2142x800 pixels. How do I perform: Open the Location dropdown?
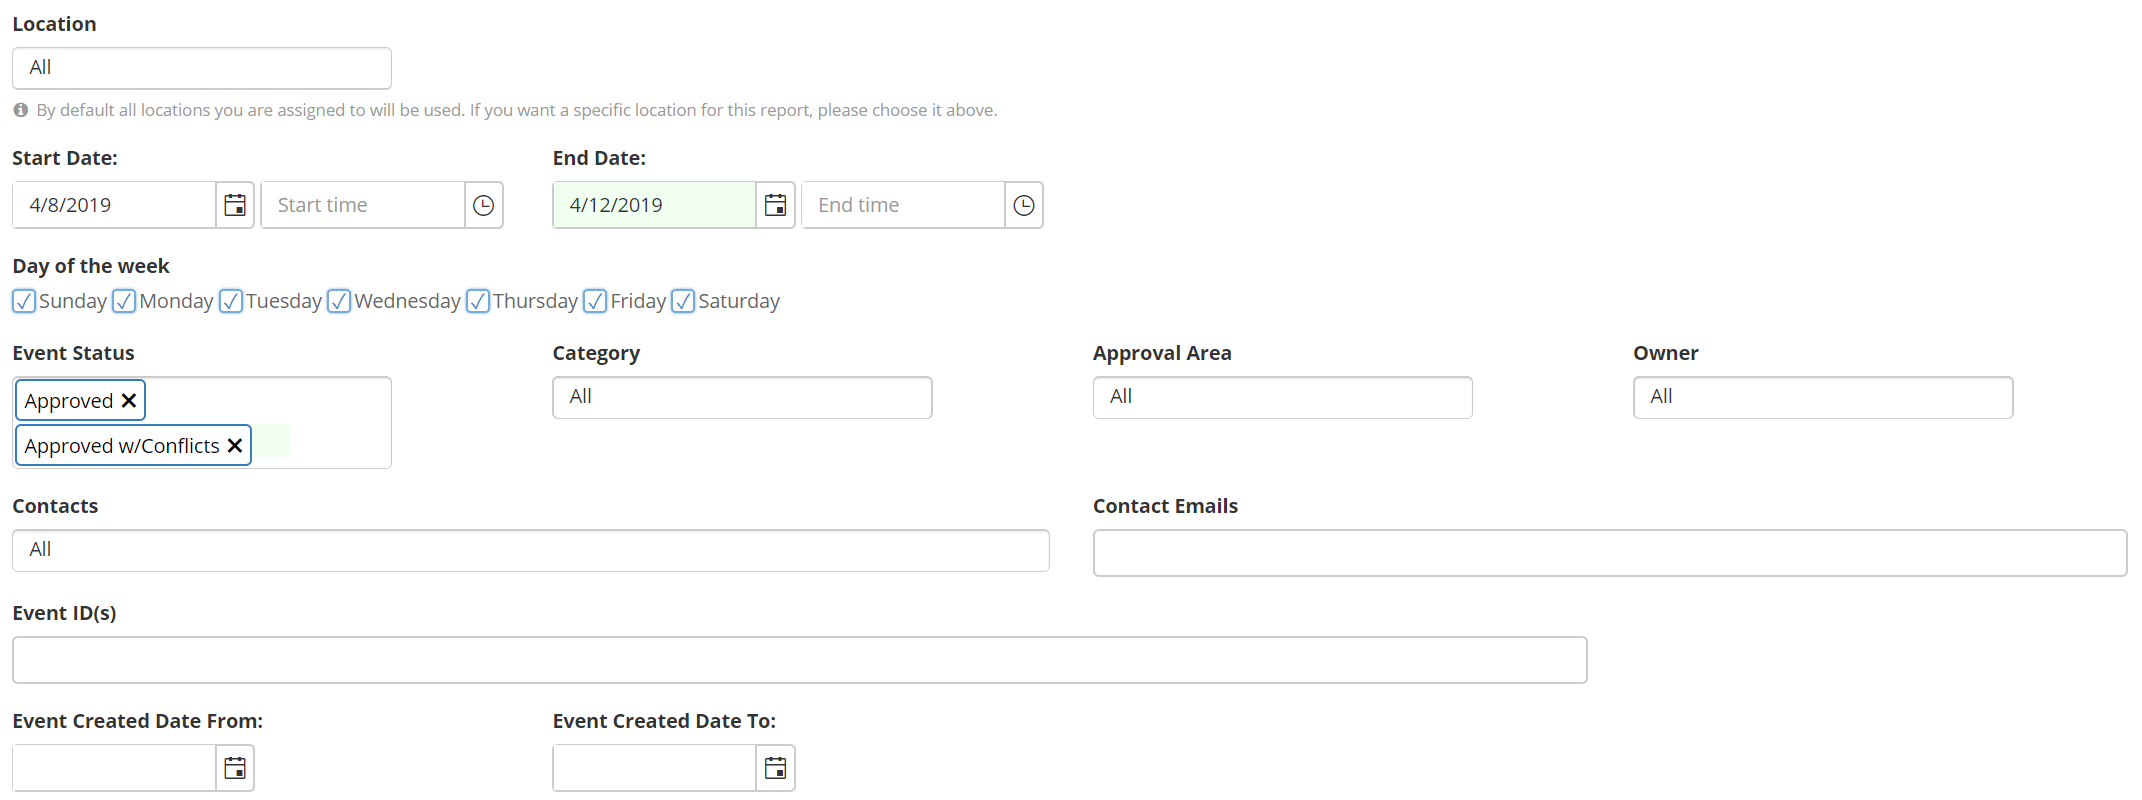202,68
